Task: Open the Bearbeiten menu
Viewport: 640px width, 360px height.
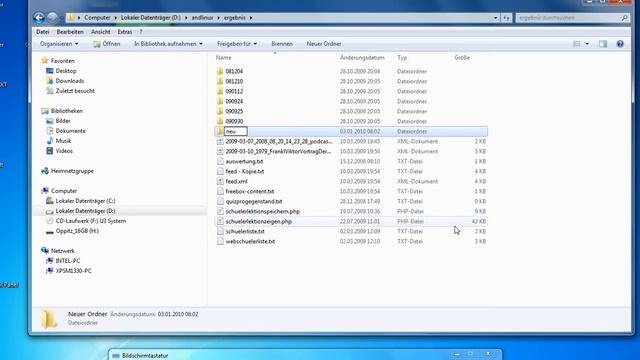Action: point(70,31)
